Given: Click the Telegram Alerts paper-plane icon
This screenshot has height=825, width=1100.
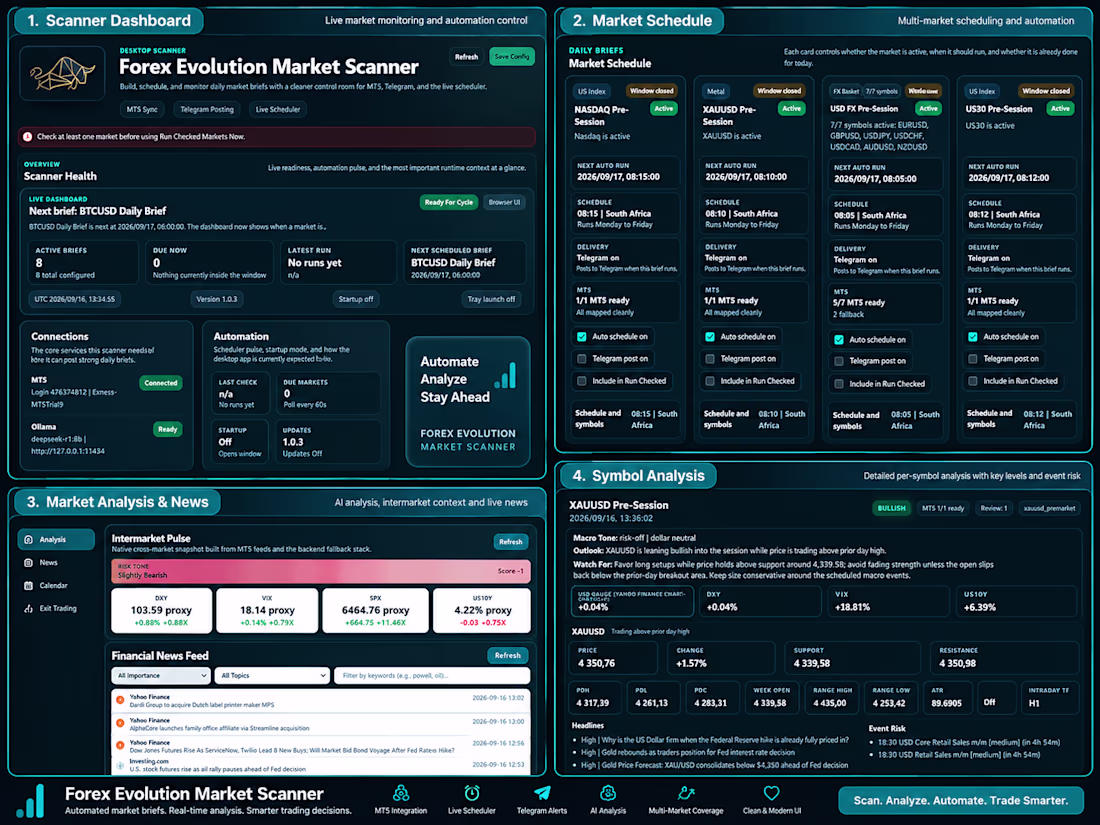Looking at the screenshot, I should tap(542, 793).
